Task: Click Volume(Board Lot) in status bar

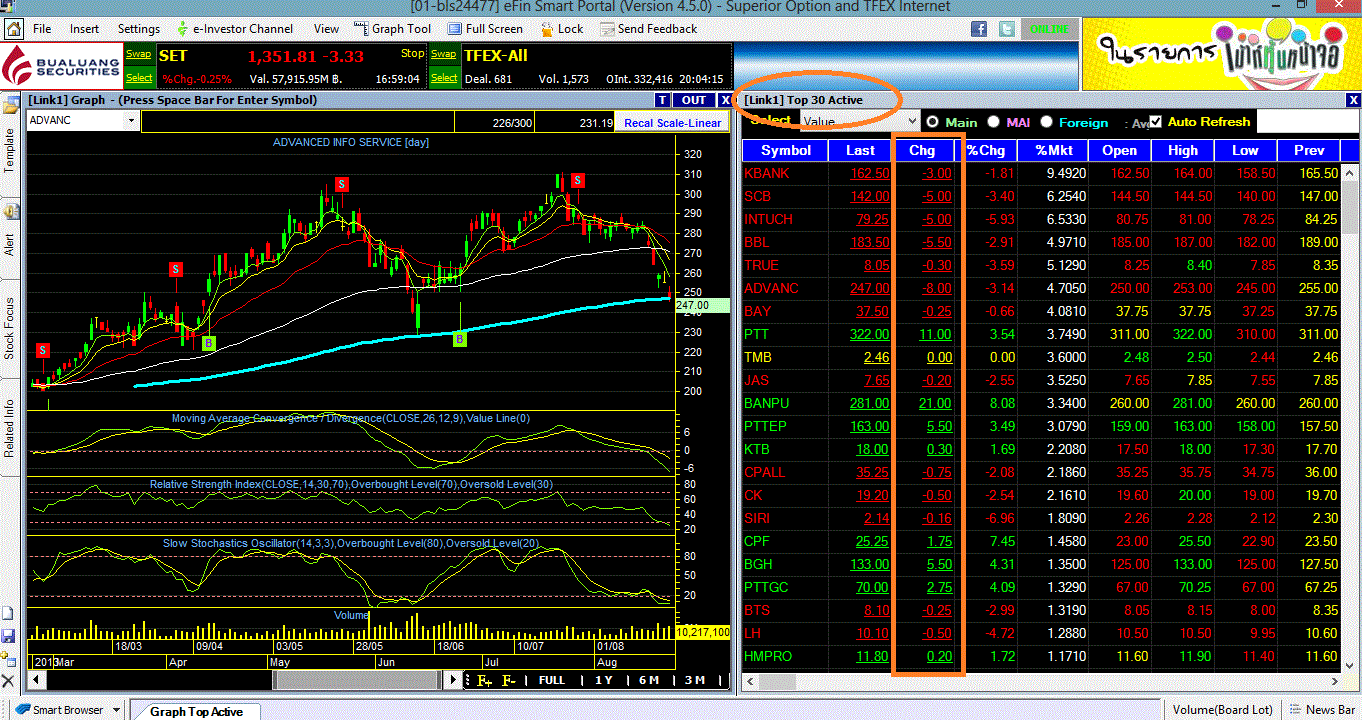Action: (1222, 710)
